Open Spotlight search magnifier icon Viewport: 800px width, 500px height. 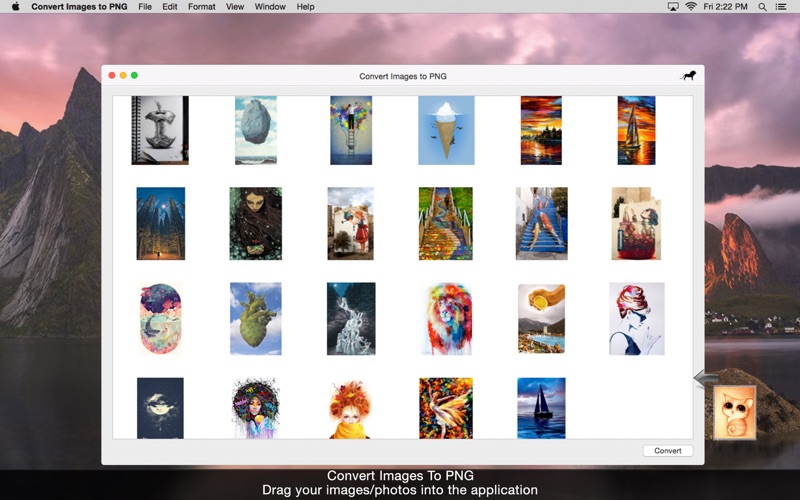coord(762,7)
